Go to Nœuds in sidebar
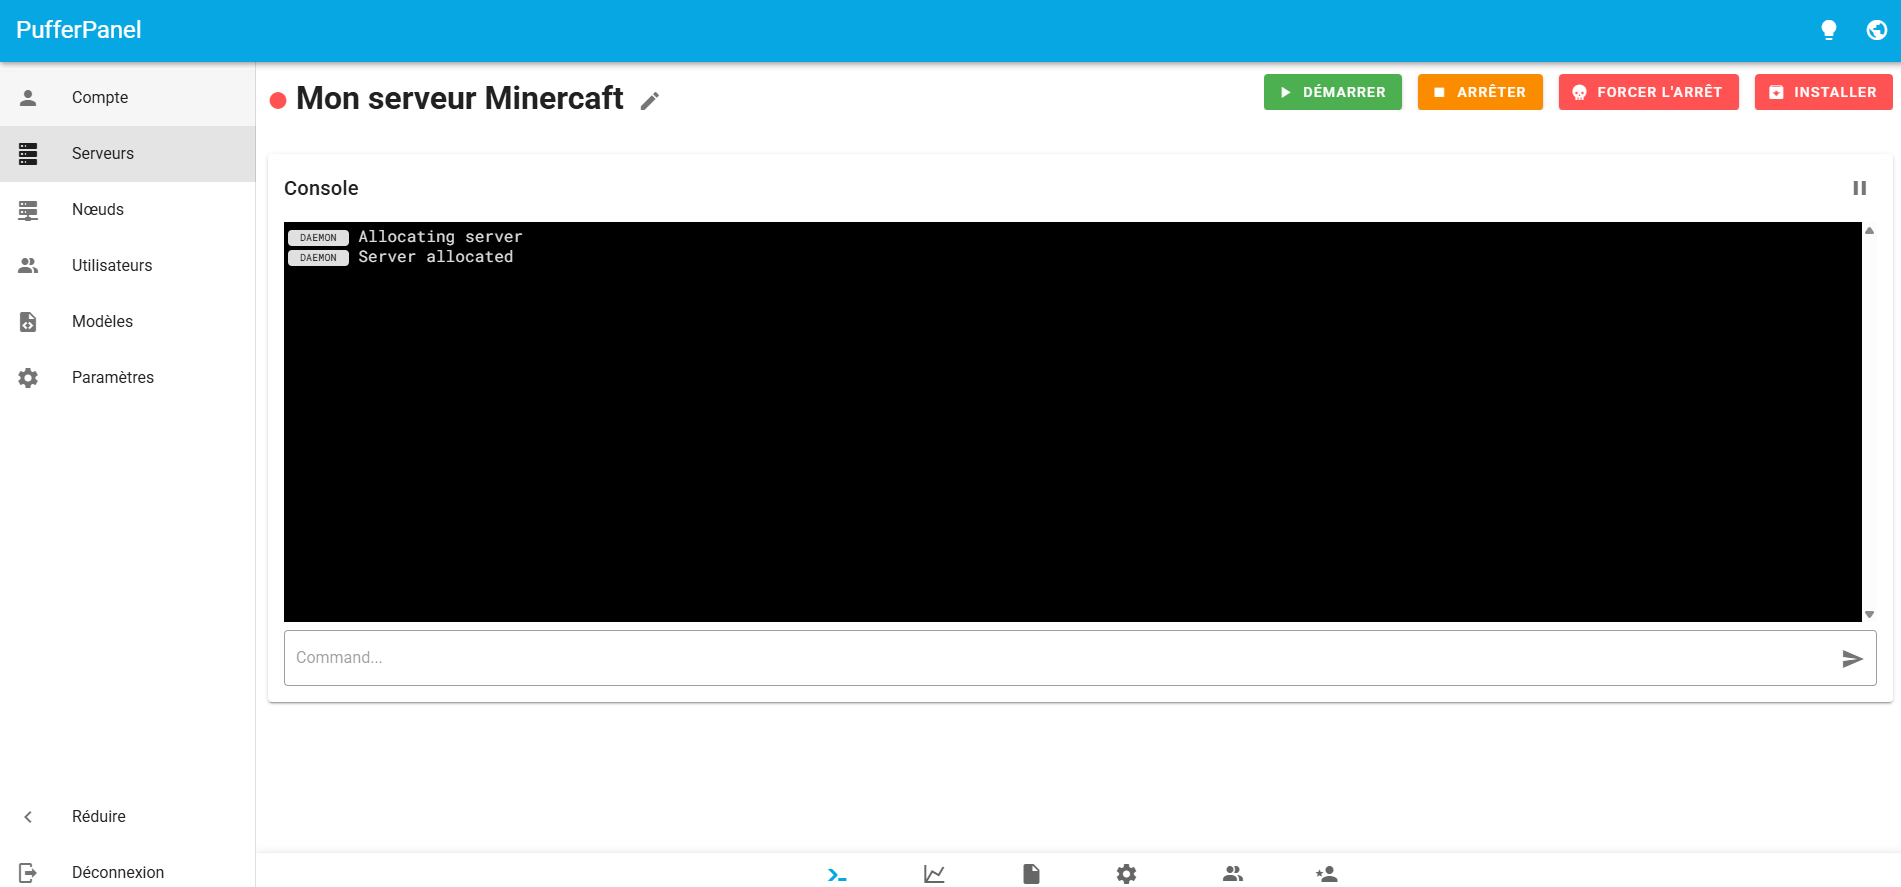The width and height of the screenshot is (1901, 887). [98, 209]
